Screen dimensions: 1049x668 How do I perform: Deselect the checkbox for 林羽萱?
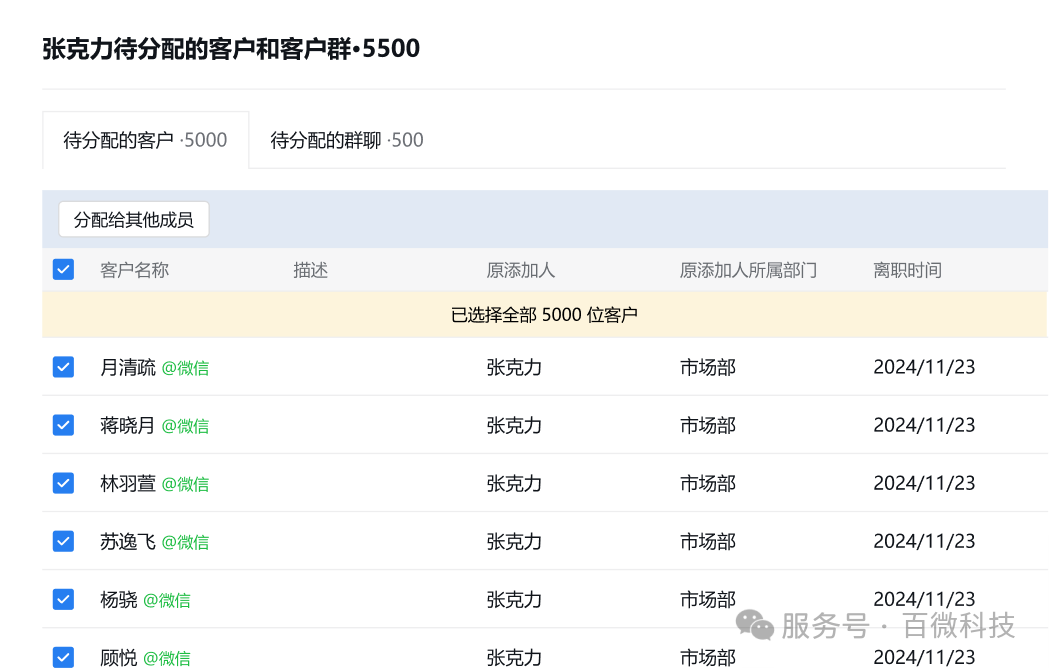click(63, 483)
